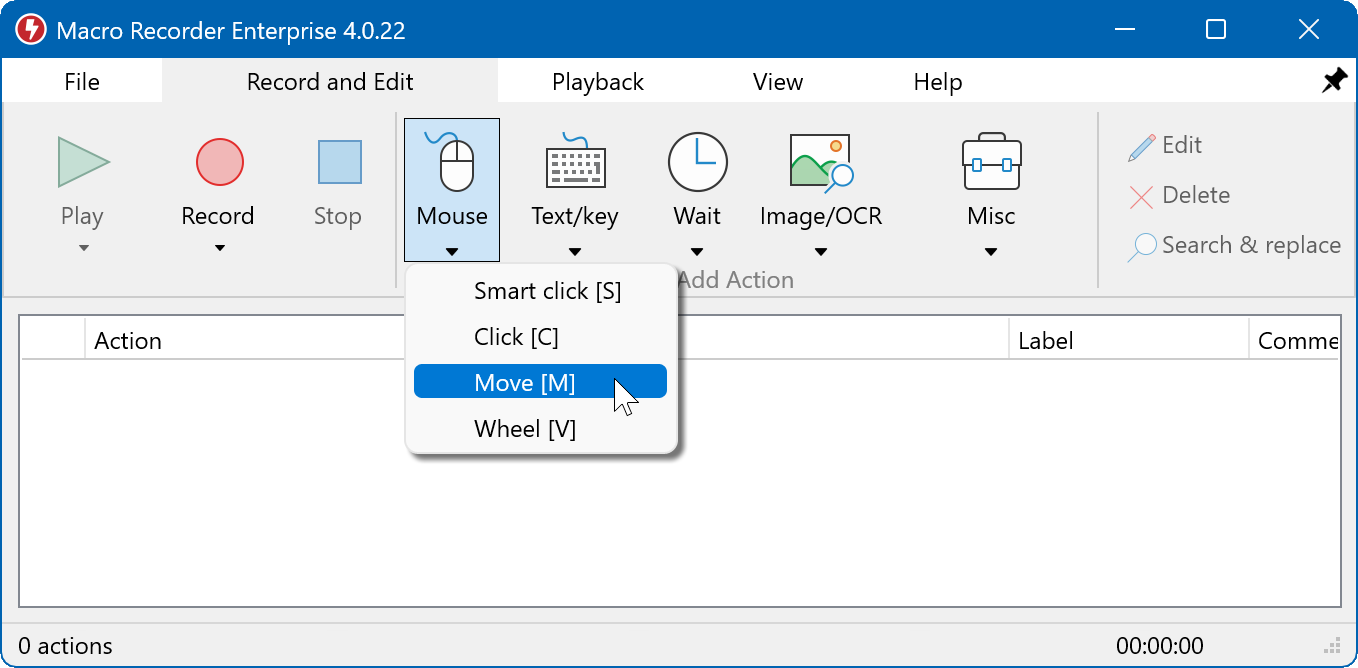Open the Misc dropdown arrow
This screenshot has height=668, width=1358.
pyautogui.click(x=991, y=252)
